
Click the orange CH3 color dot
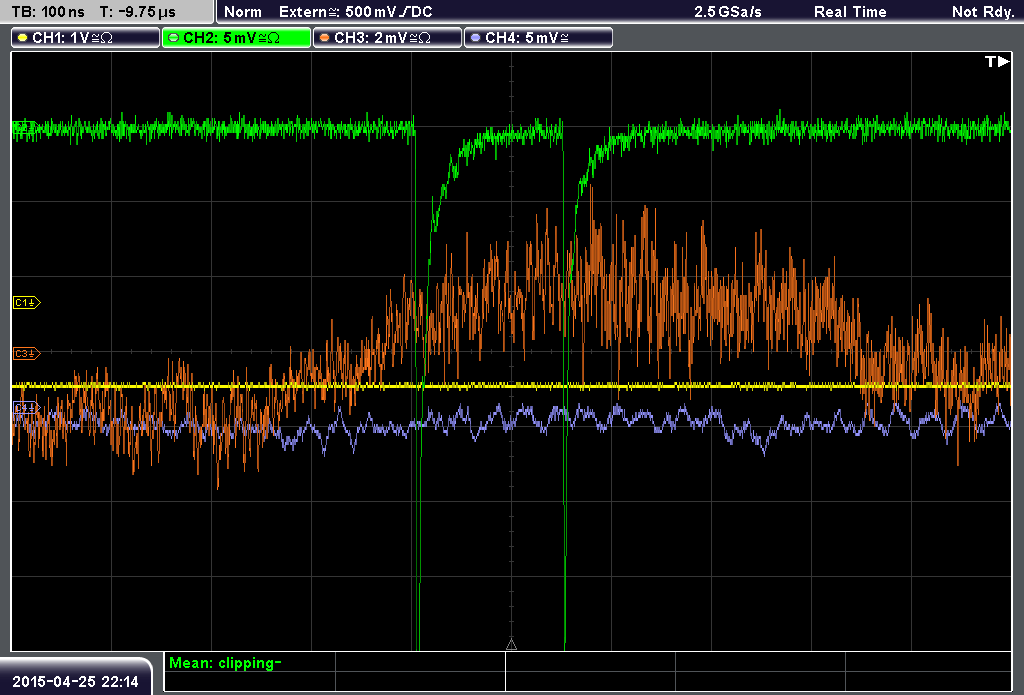pos(325,38)
